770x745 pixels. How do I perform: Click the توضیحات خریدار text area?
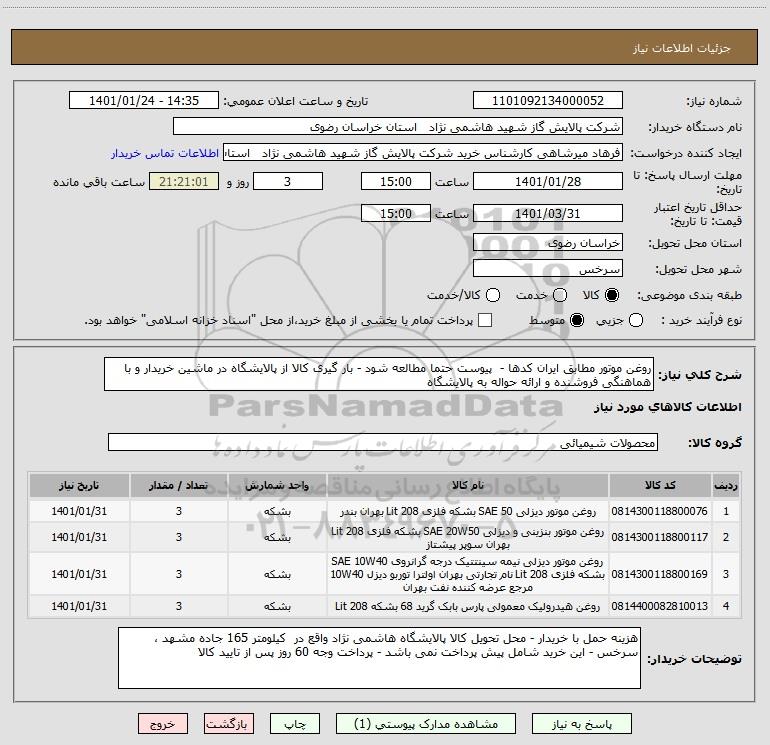pyautogui.click(x=379, y=658)
